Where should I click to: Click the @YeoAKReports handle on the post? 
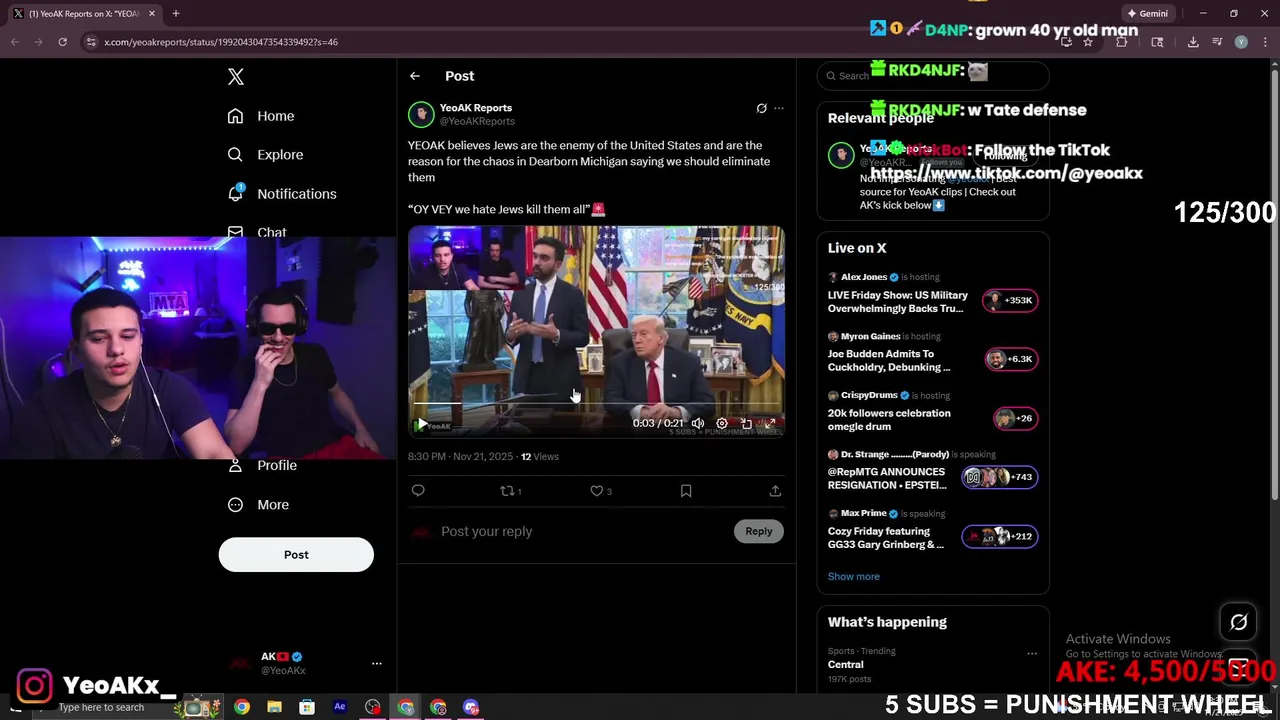click(477, 121)
